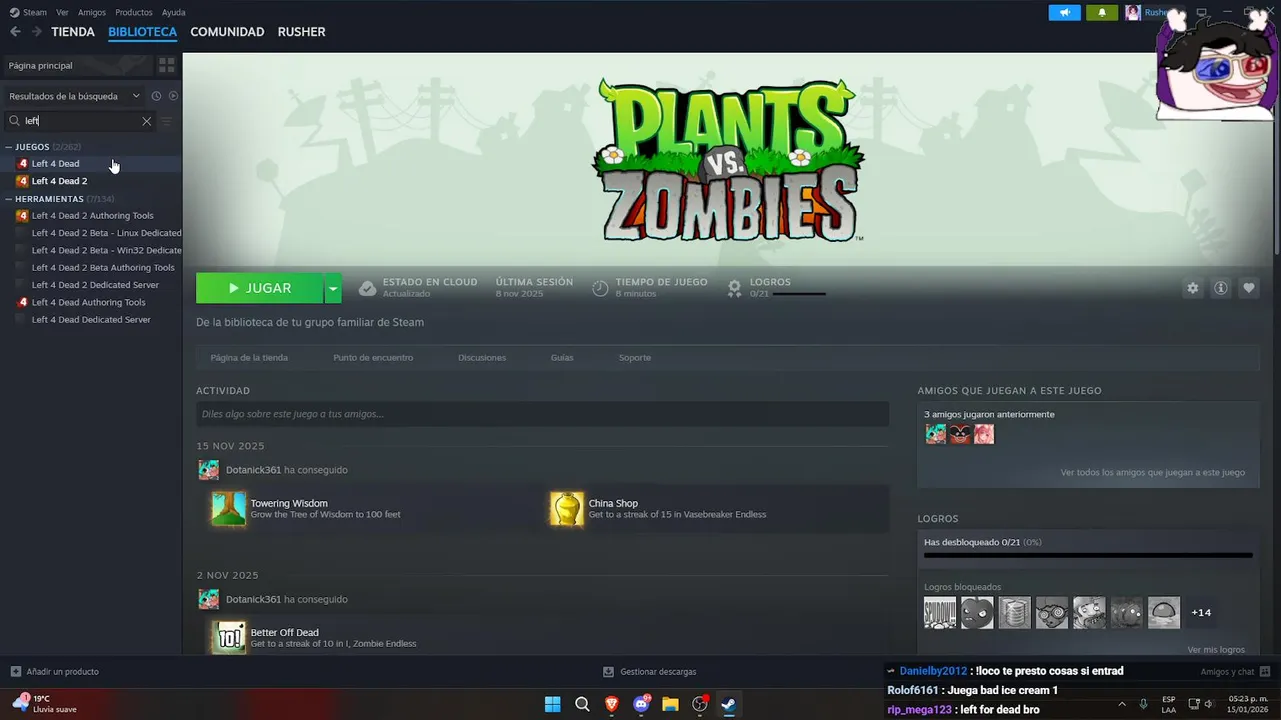1281x720 pixels.
Task: Open the Soporte tab
Action: pos(634,358)
